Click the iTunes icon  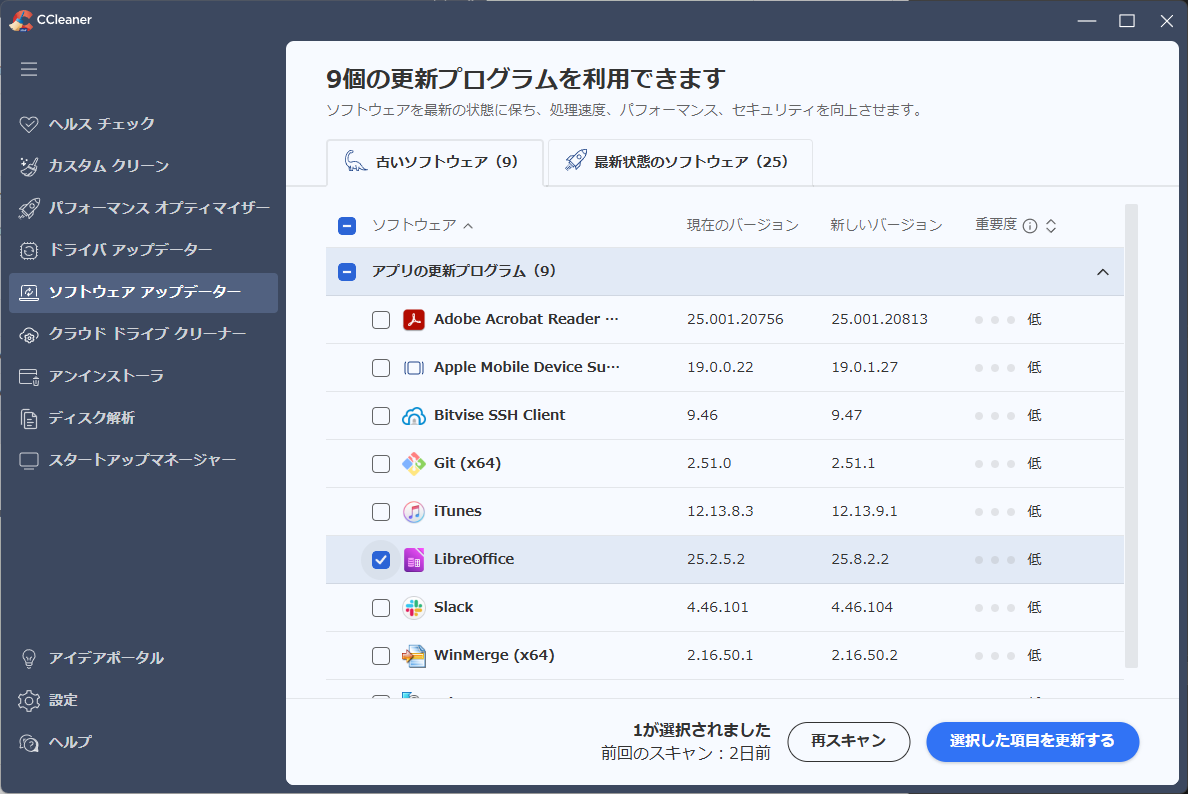[x=413, y=511]
